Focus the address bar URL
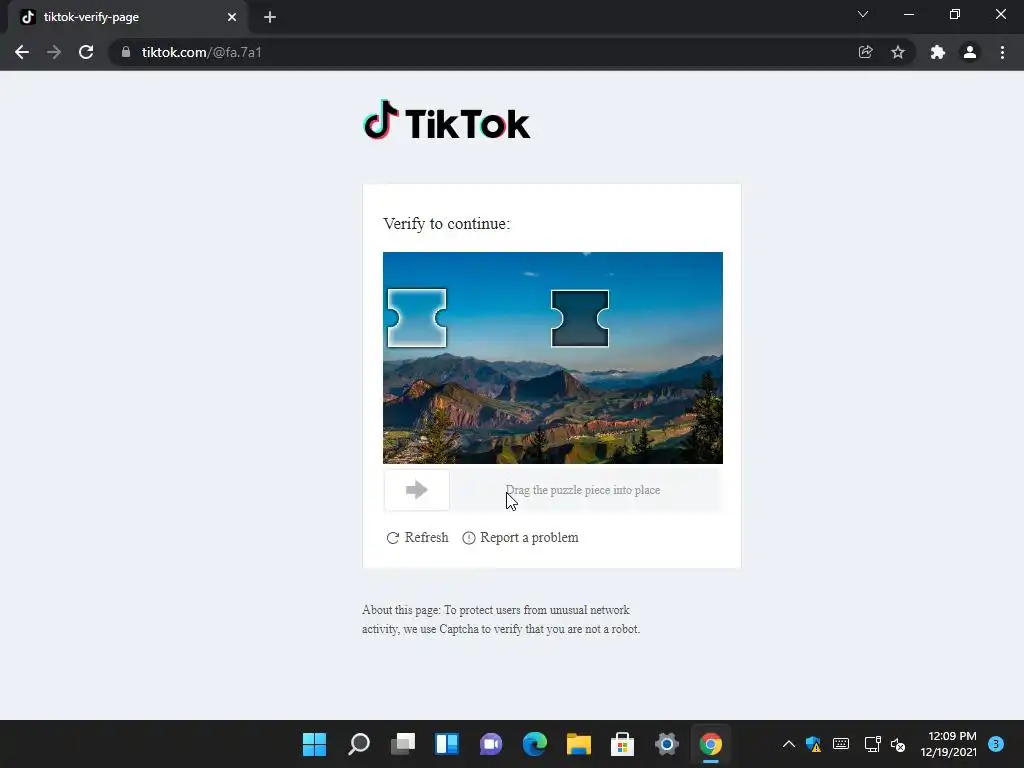 point(202,52)
